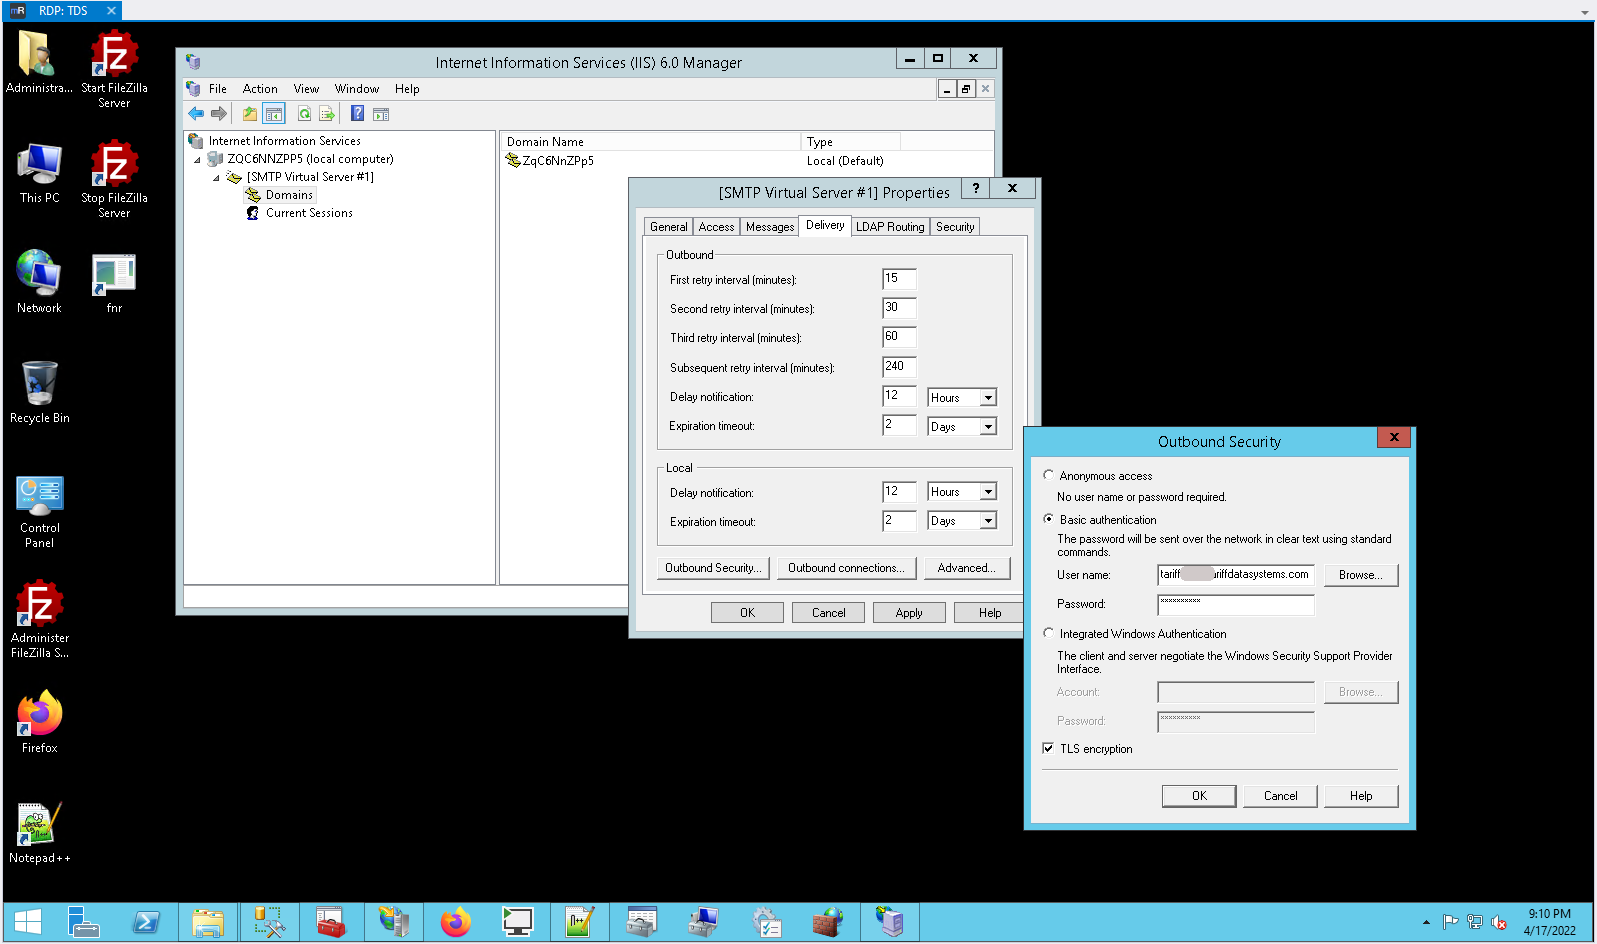Click the grey forward arrow toolbar icon
Viewport: 1597px width, 944px height.
click(x=219, y=114)
